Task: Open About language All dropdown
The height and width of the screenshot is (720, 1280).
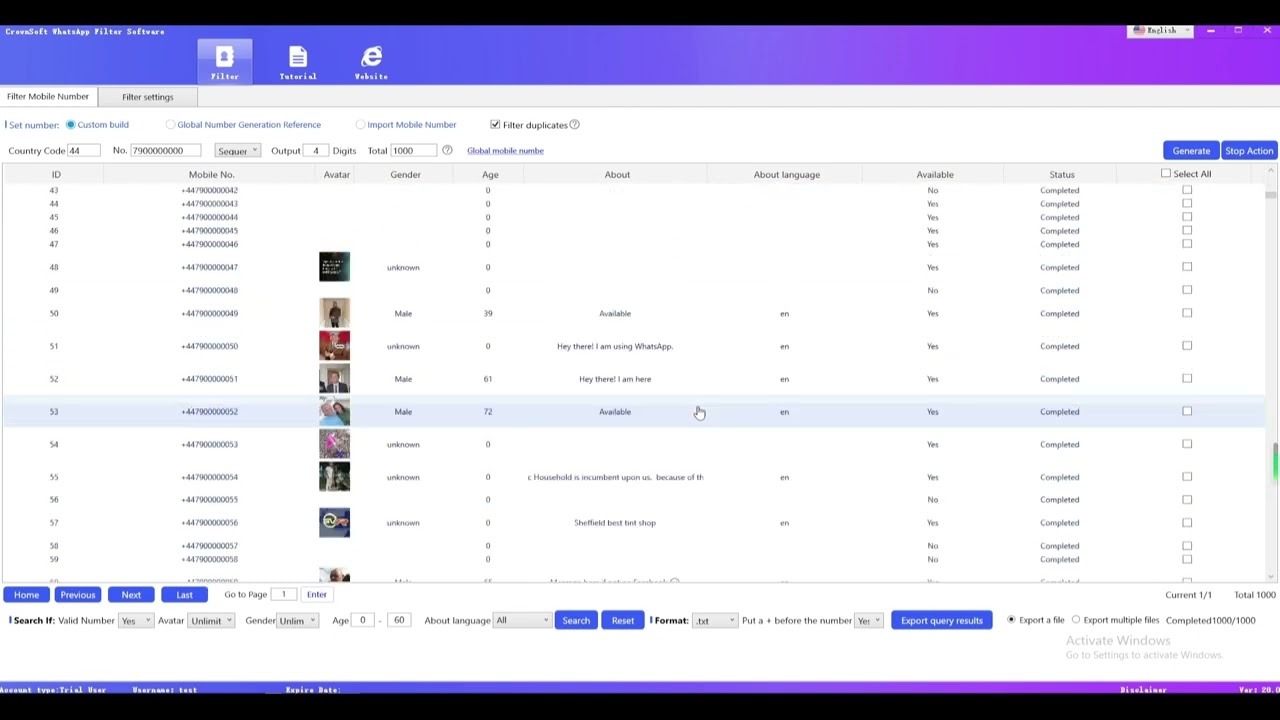Action: (x=522, y=621)
